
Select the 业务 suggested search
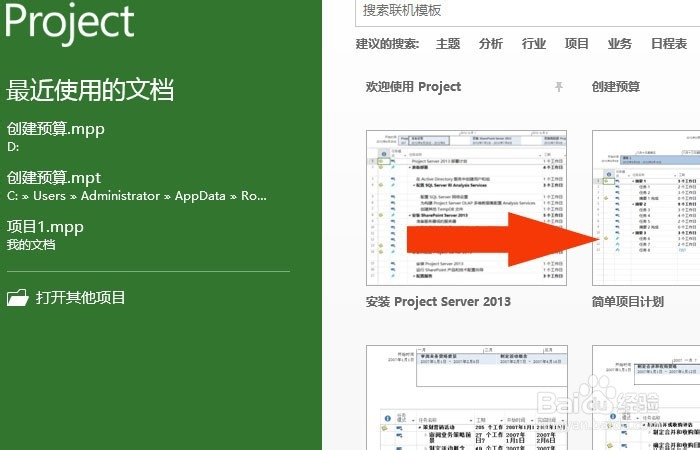(x=620, y=44)
